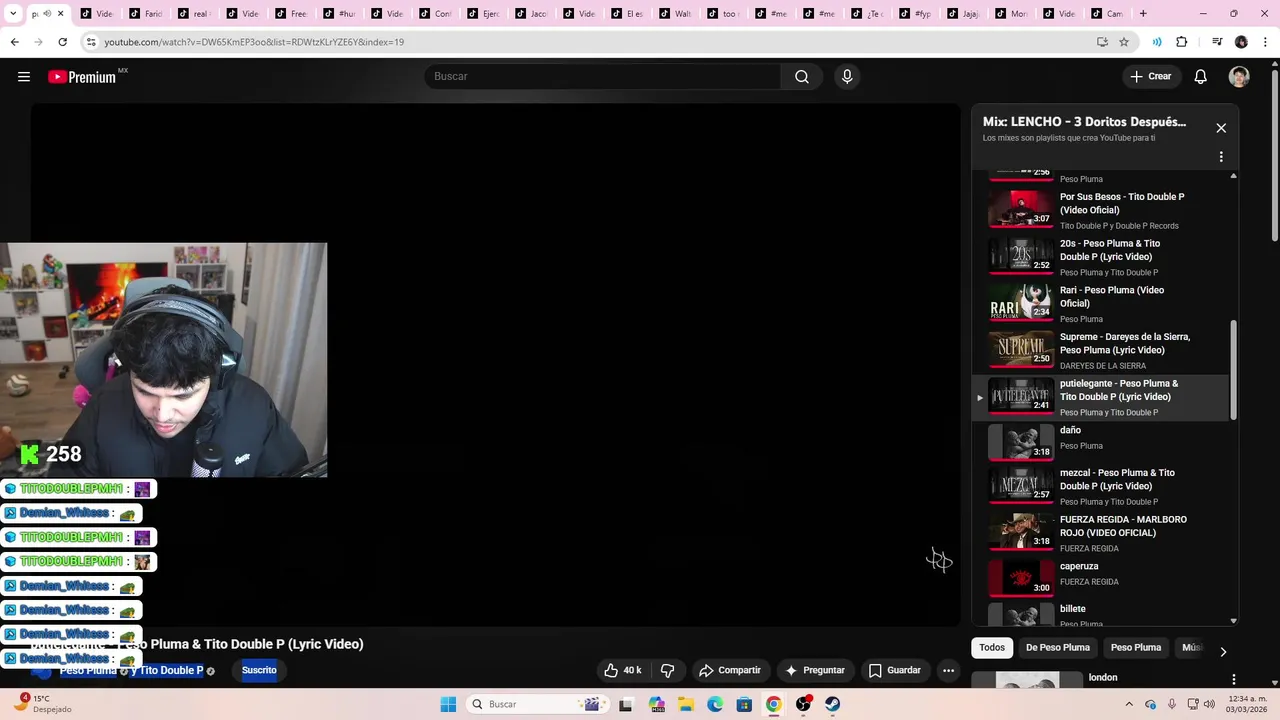Play billete playlist item
1280x720 pixels.
click(1100, 613)
